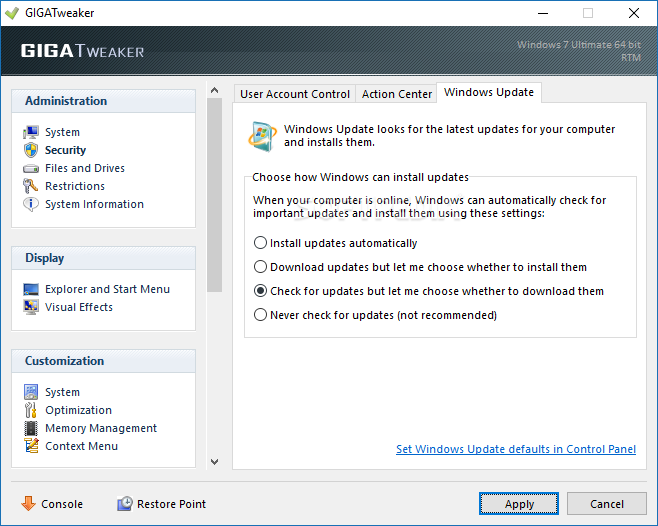Open Set Windows Update defaults in Control Panel

click(x=516, y=449)
